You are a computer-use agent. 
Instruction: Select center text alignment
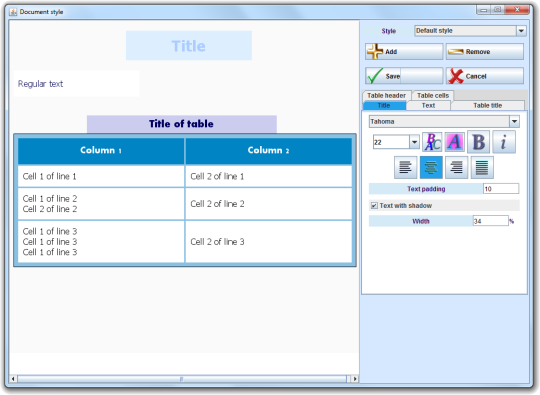click(x=431, y=167)
